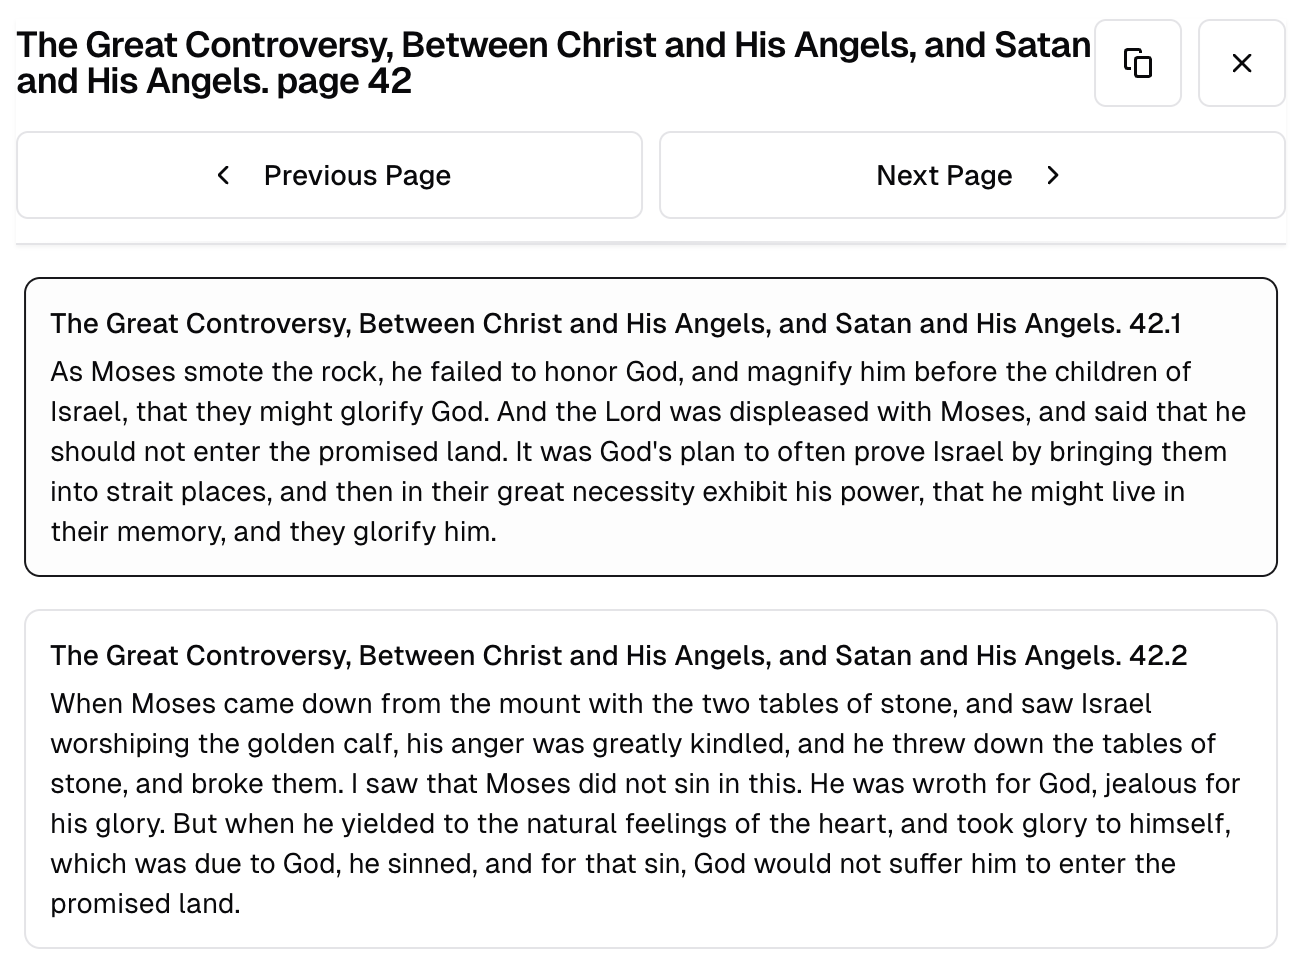Viewport: 1302px width, 968px height.
Task: Click the final words "promised land." in 42.2
Action: (145, 904)
